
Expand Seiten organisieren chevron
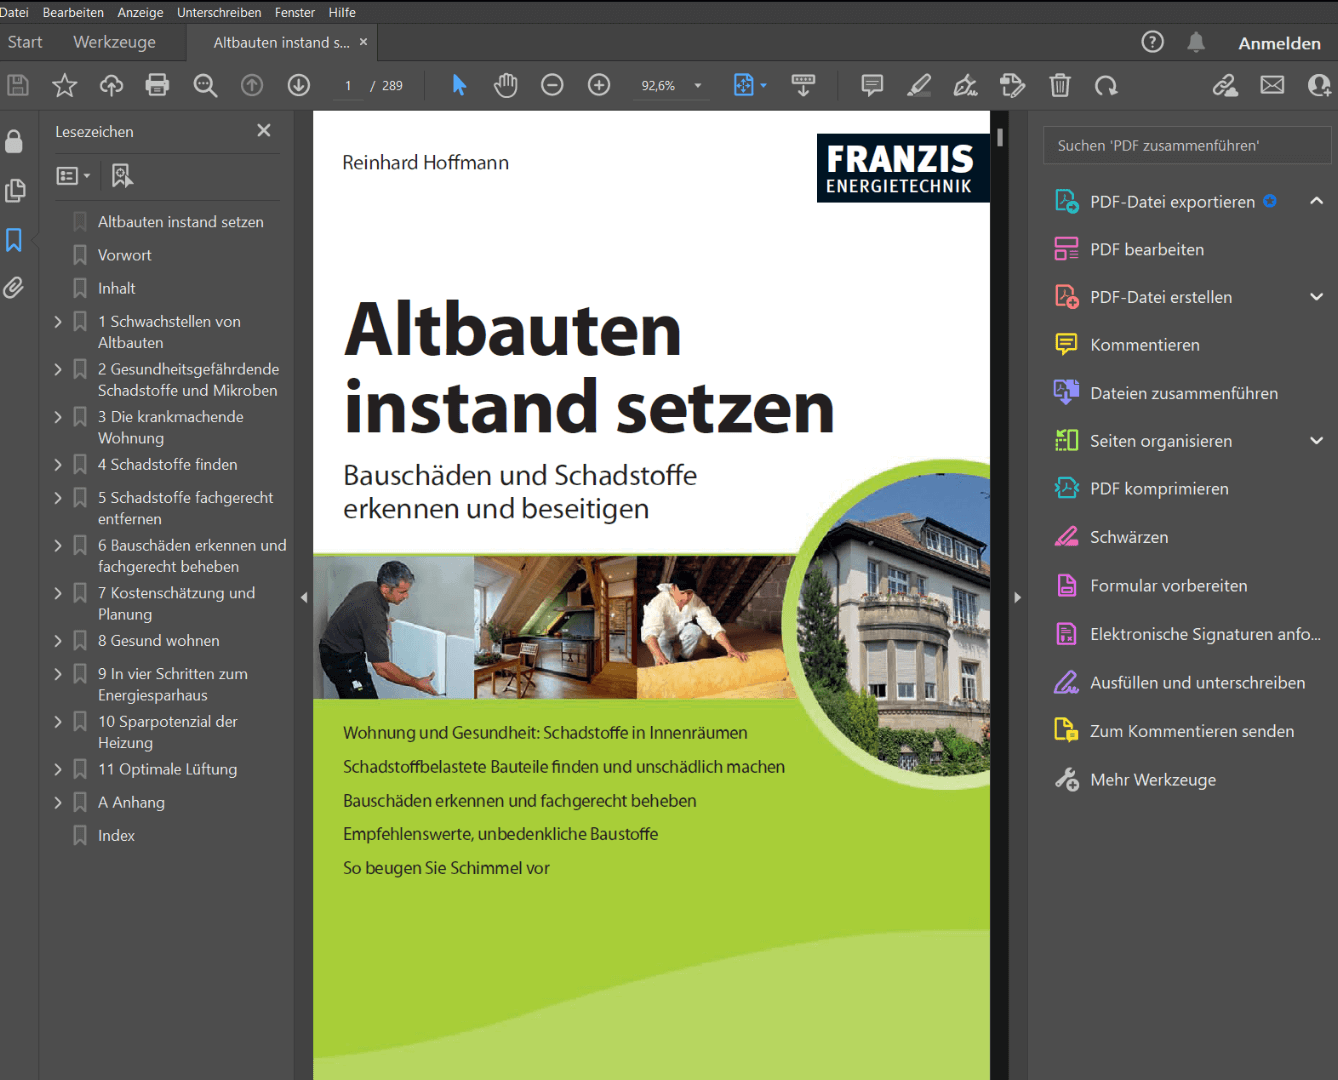(1317, 440)
